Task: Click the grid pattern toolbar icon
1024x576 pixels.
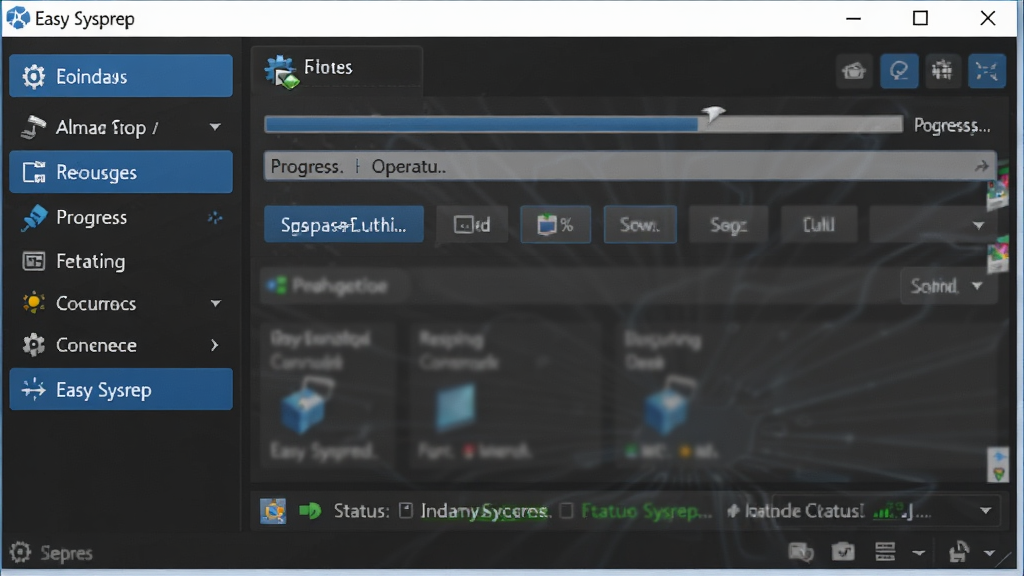Action: [942, 71]
